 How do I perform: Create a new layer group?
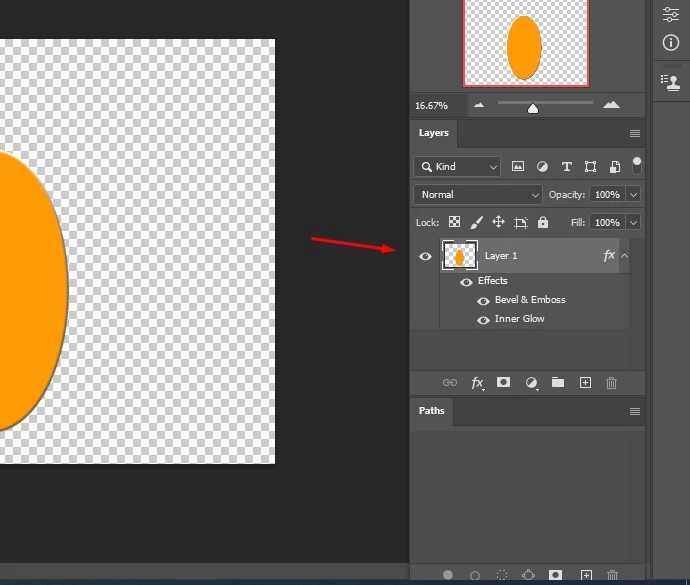pyautogui.click(x=558, y=382)
